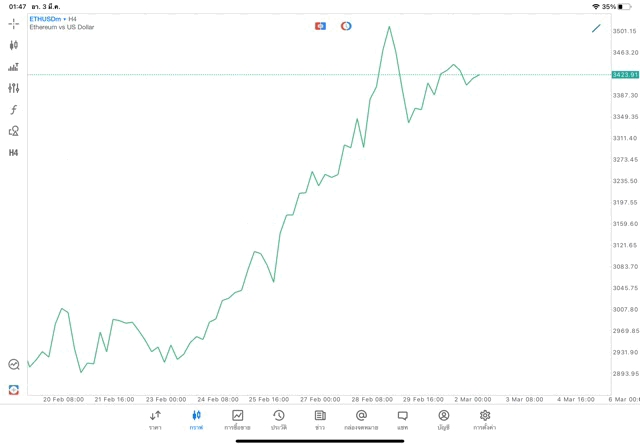Open chart settings sliders icon
This screenshot has width=640, height=447.
(x=13, y=88)
